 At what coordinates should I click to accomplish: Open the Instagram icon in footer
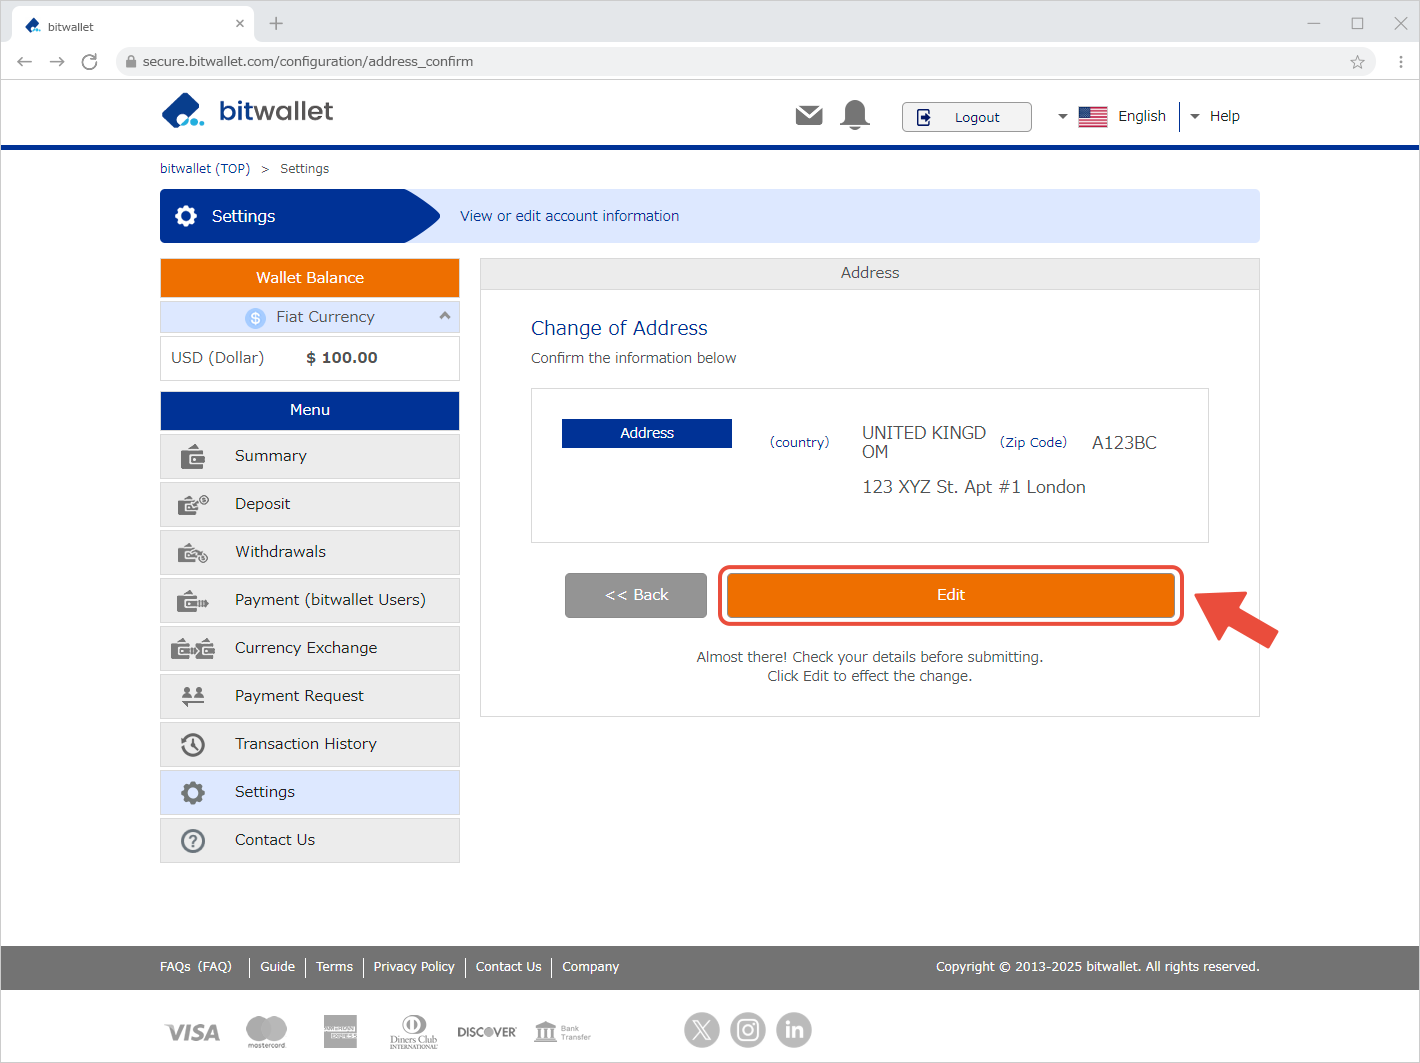pyautogui.click(x=748, y=1029)
